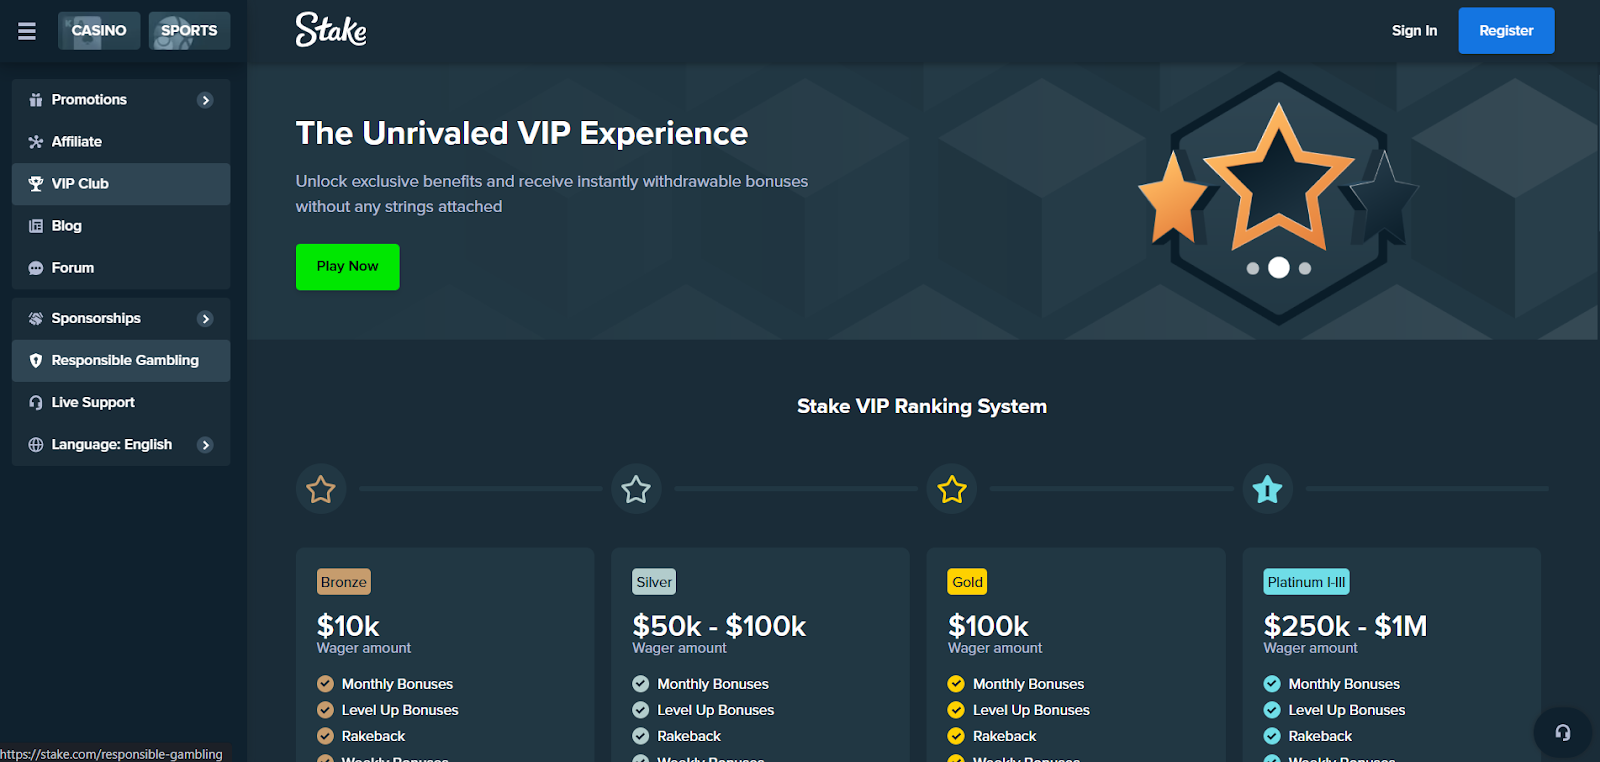The height and width of the screenshot is (762, 1600).
Task: Click the Platinum I-III tier badge
Action: tap(1307, 582)
